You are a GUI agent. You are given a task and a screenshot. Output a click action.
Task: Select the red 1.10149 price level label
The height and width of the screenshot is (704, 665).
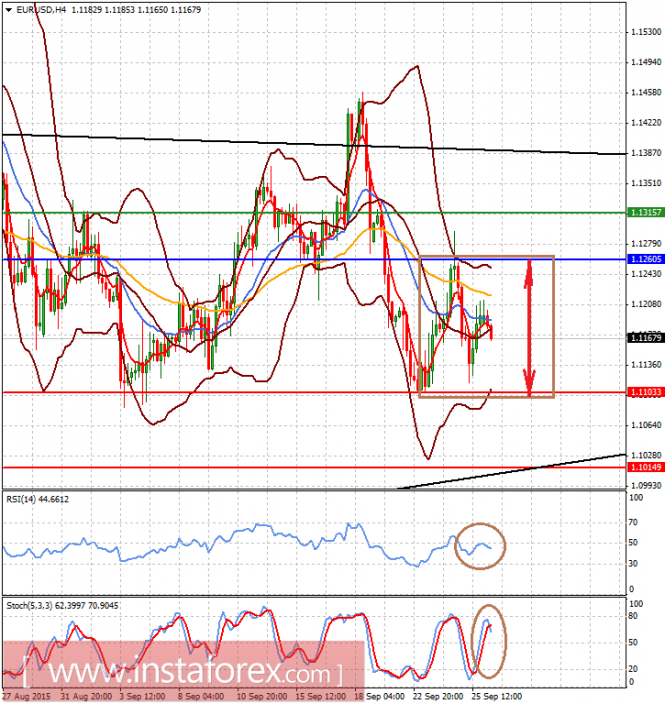coord(646,467)
